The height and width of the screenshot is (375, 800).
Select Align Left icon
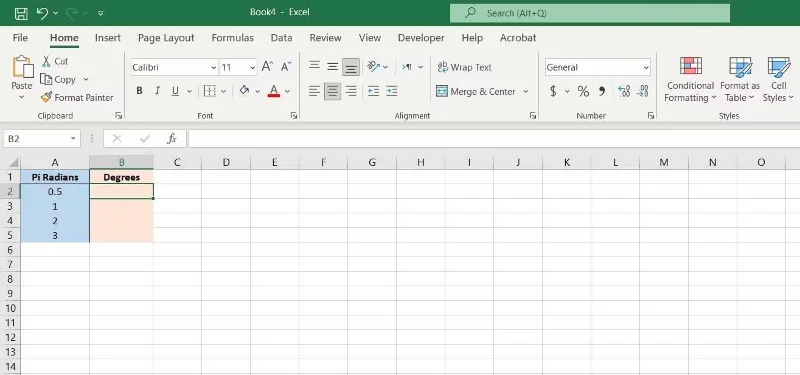314,91
